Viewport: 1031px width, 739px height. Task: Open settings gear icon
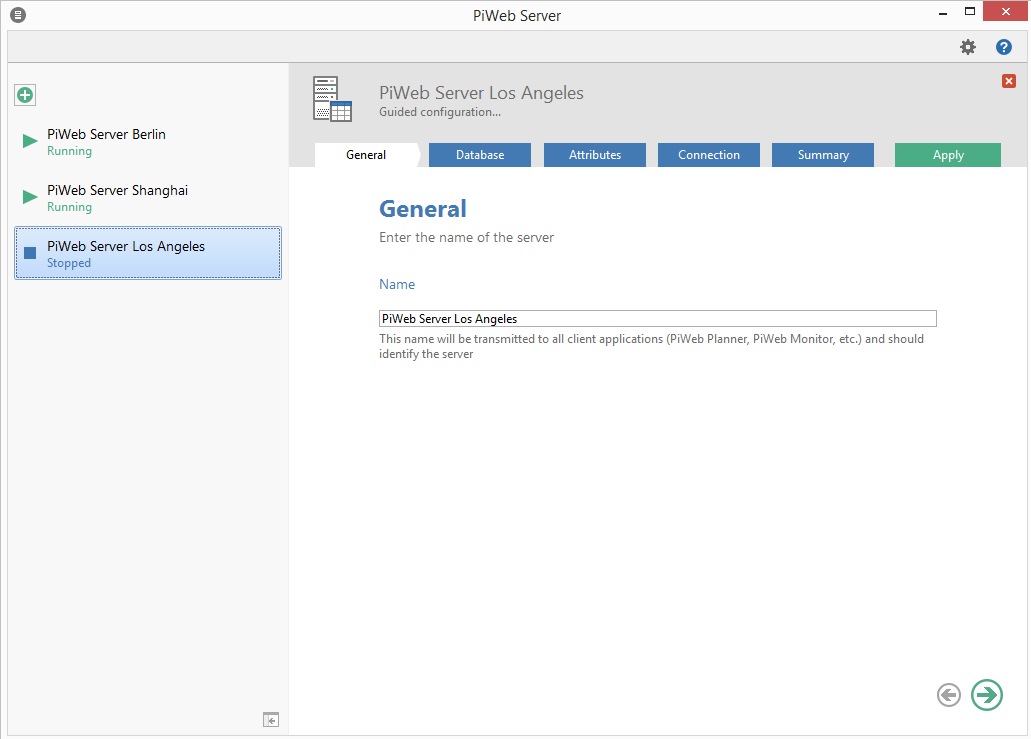[968, 47]
